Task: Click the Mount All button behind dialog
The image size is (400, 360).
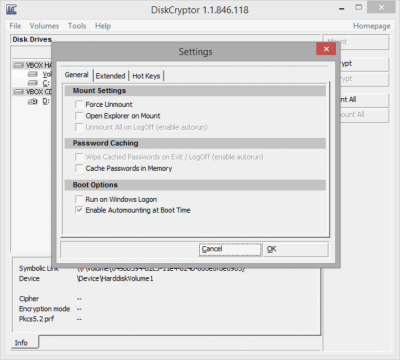Action: click(x=364, y=99)
